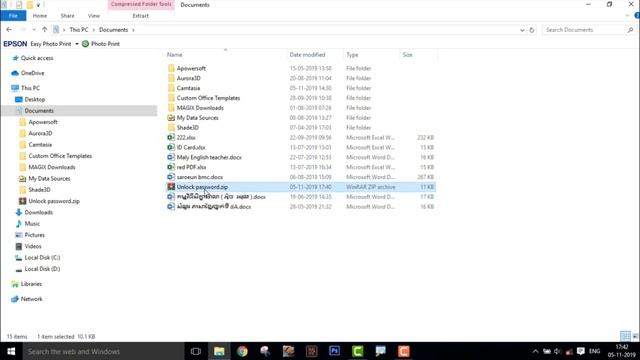Viewport: 640px width, 360px height.
Task: Open Google Chrome from the taskbar
Action: [242, 351]
